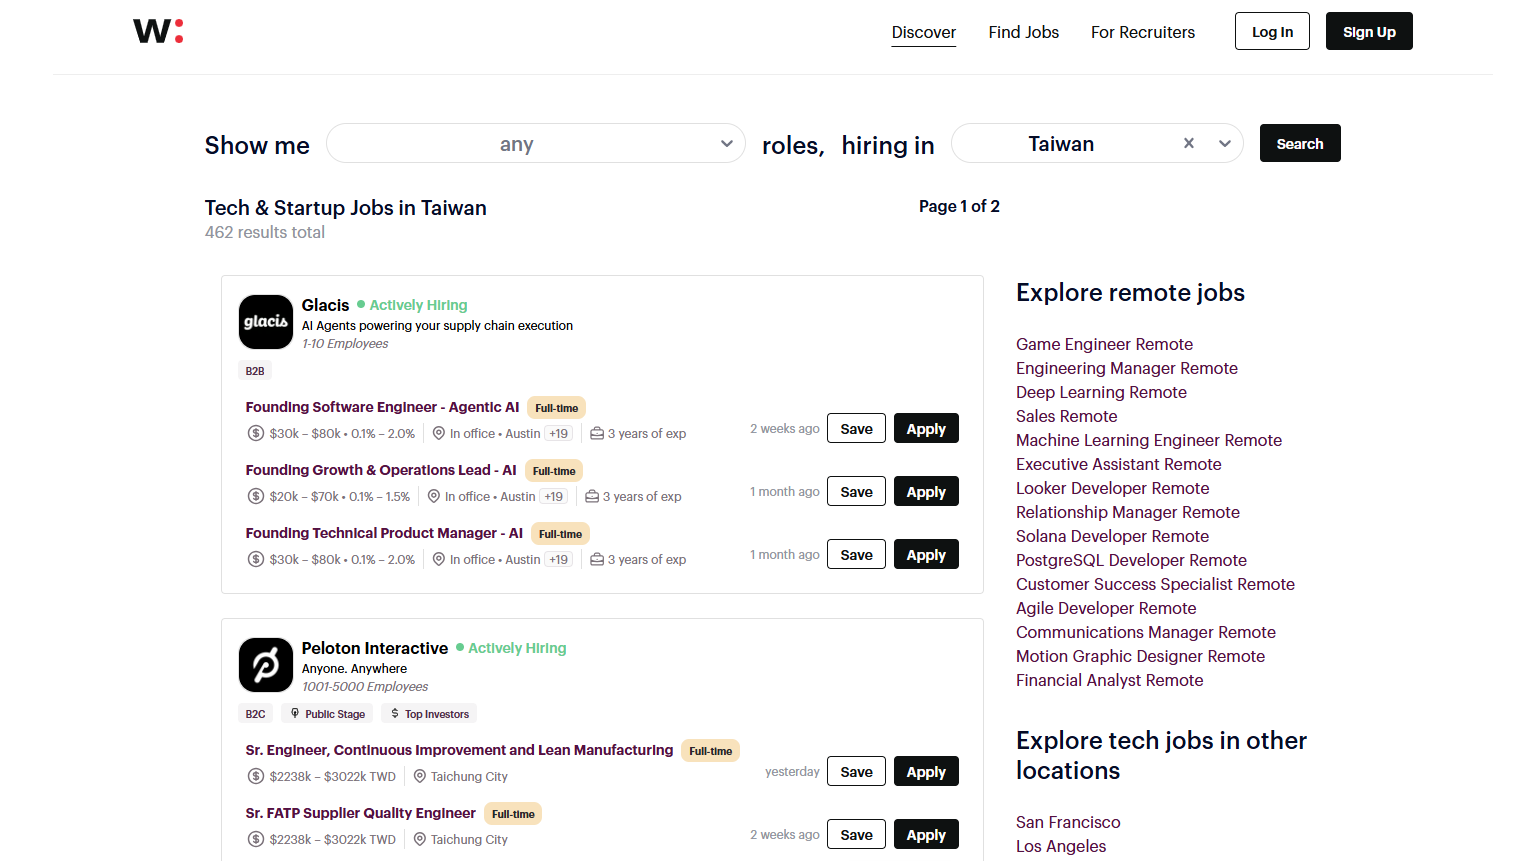Image resolution: width=1527 pixels, height=861 pixels.
Task: Open Engineering Manager Remote link
Action: click(x=1127, y=368)
